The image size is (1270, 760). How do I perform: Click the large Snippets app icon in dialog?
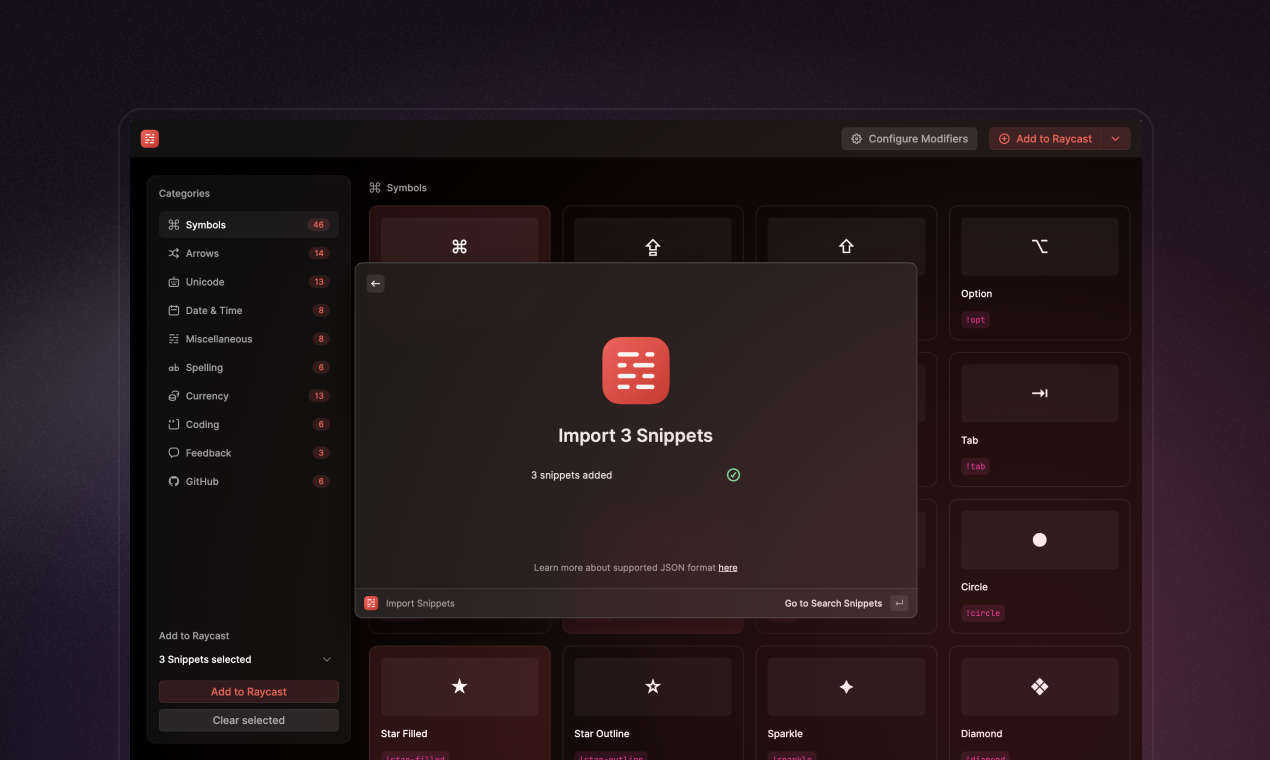[x=636, y=371]
